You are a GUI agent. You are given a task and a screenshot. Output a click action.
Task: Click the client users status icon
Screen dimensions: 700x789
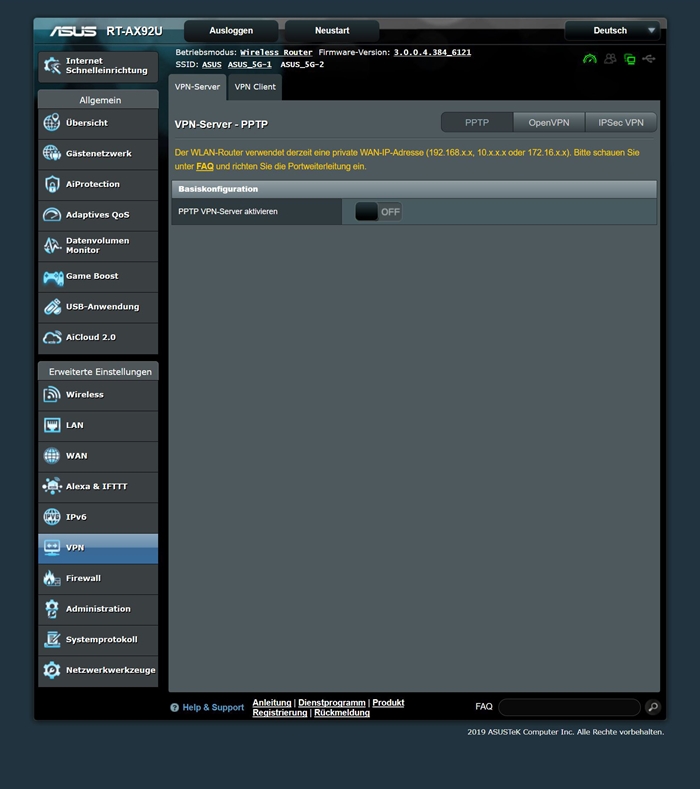coord(610,59)
